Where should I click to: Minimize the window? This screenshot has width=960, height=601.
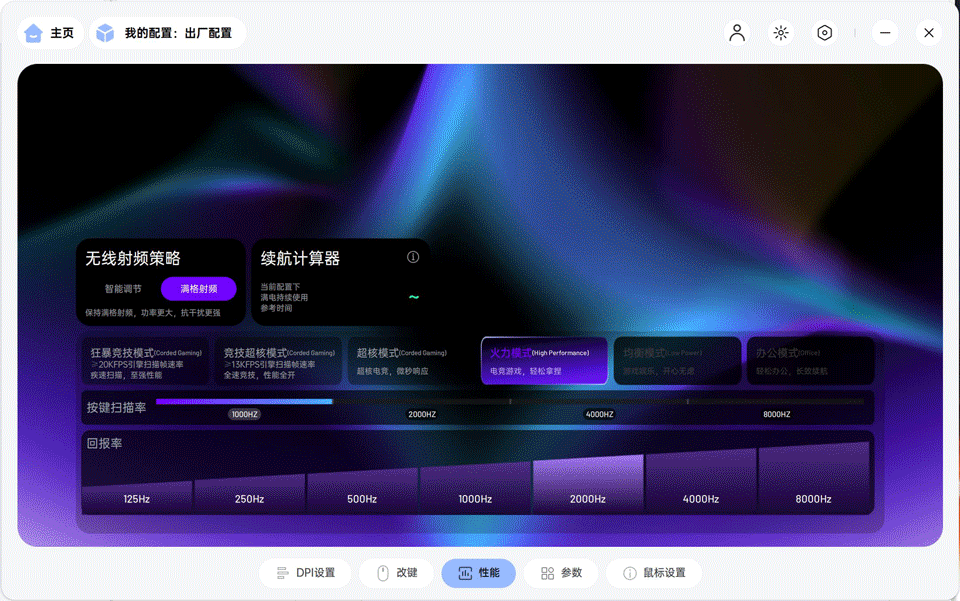click(x=885, y=33)
